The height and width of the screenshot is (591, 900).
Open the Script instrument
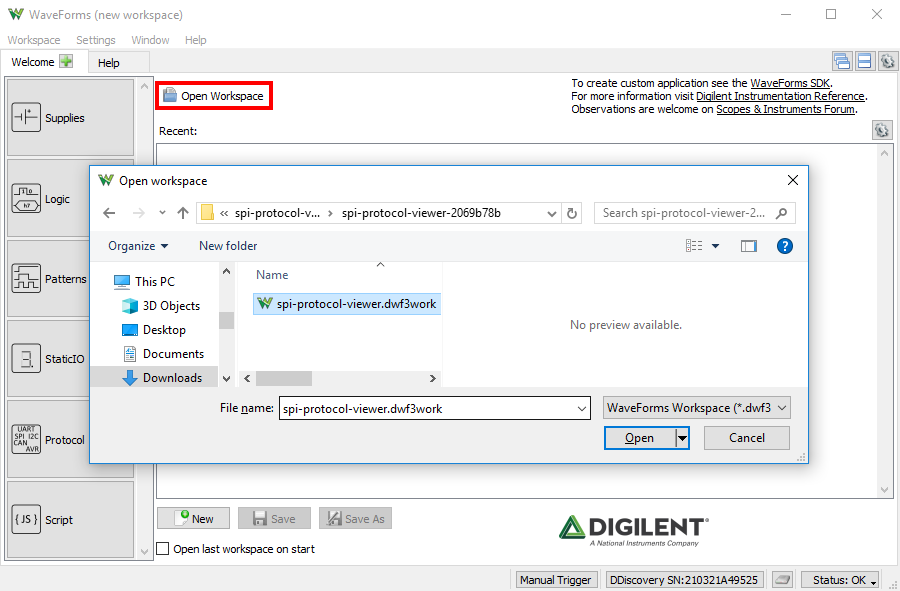coord(70,520)
